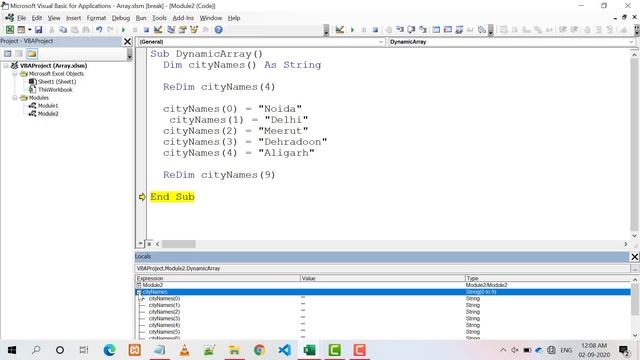Open the View menu
This screenshot has width=640, height=360.
pos(54,18)
